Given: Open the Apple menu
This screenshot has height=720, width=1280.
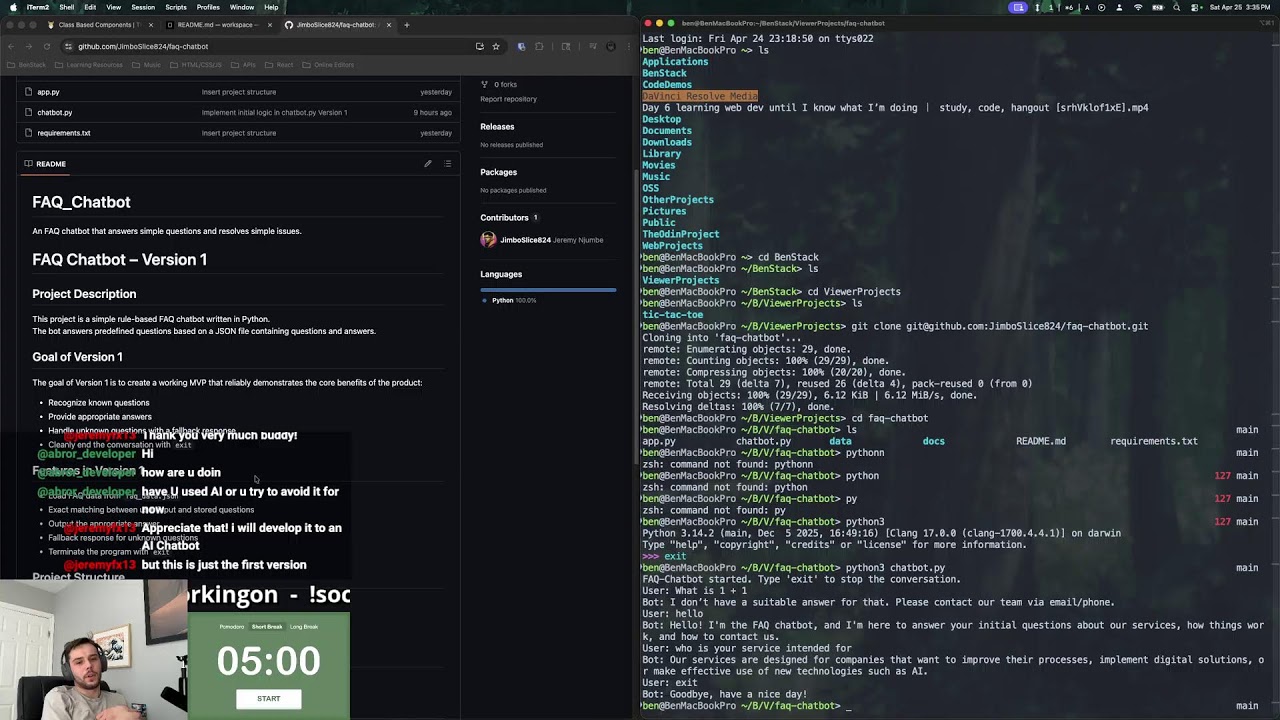Looking at the screenshot, I should (13, 7).
